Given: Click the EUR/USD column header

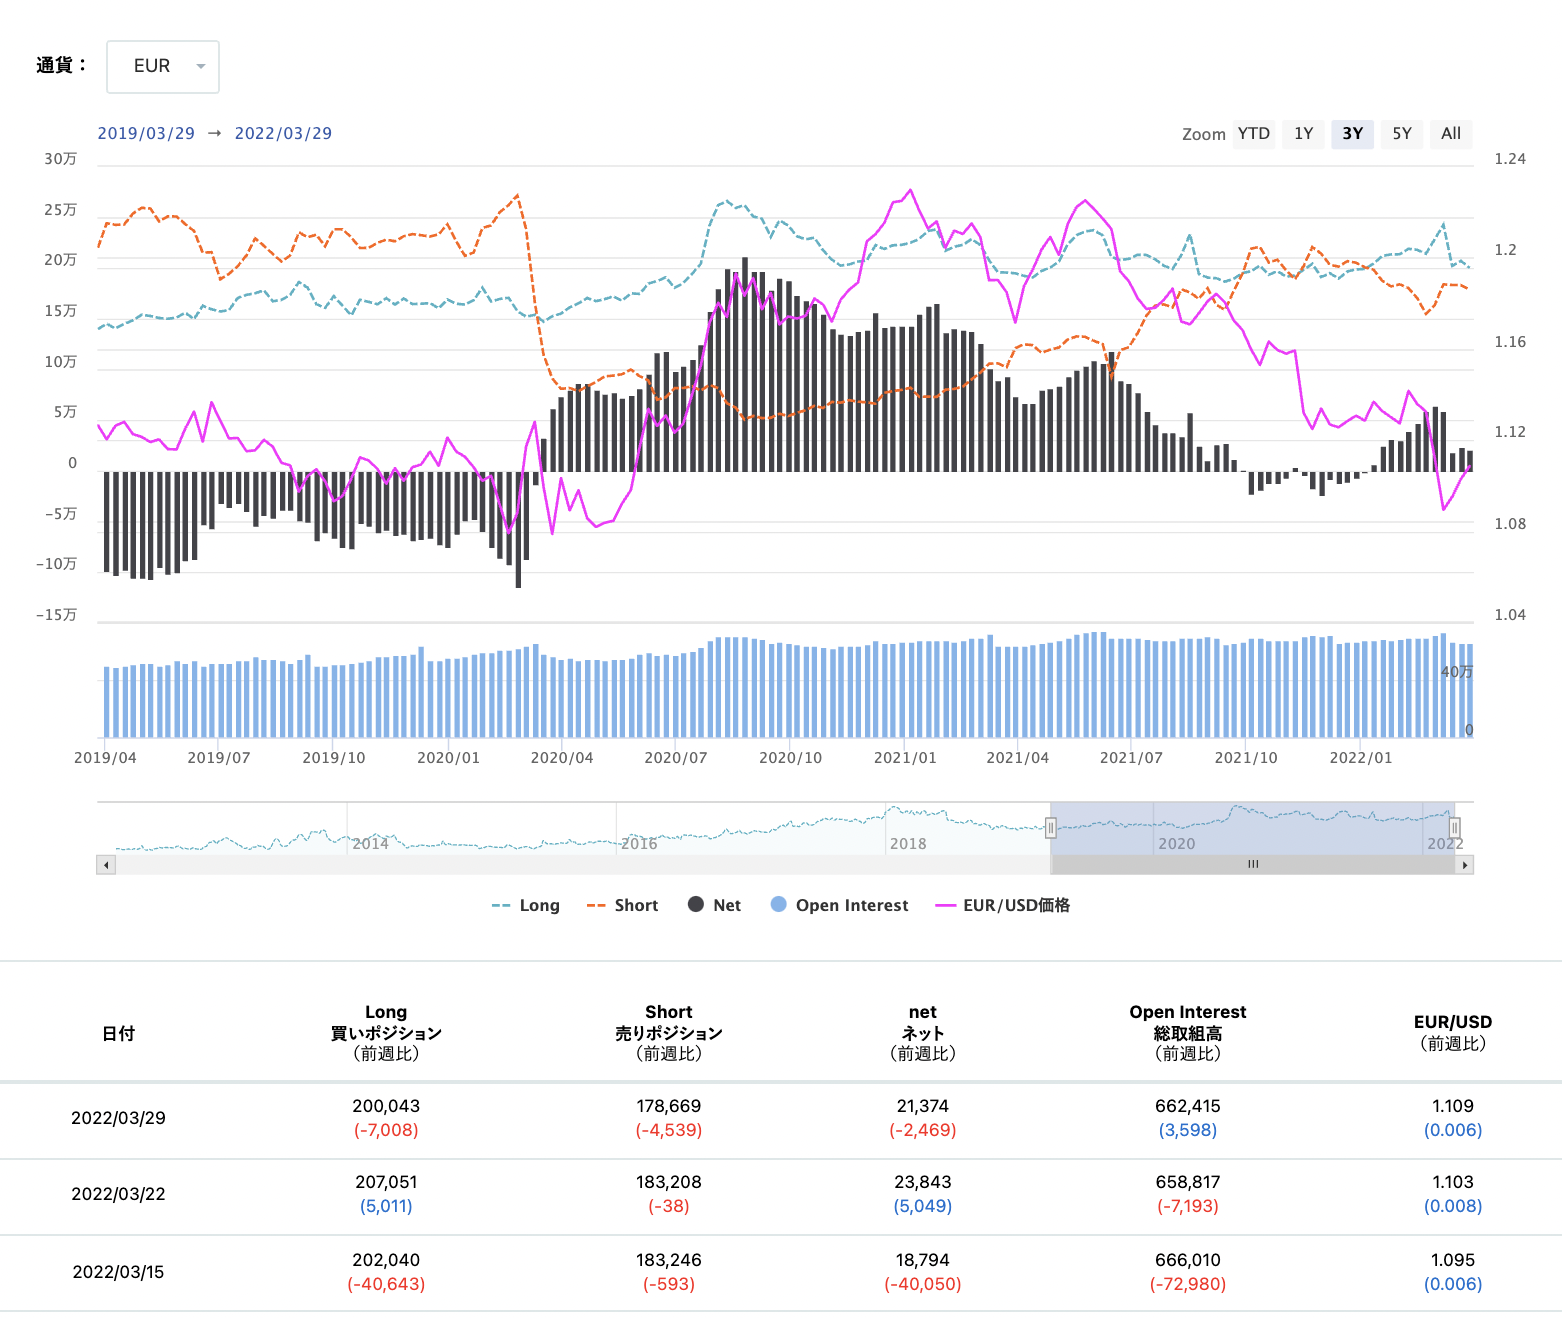Looking at the screenshot, I should click(1453, 1033).
